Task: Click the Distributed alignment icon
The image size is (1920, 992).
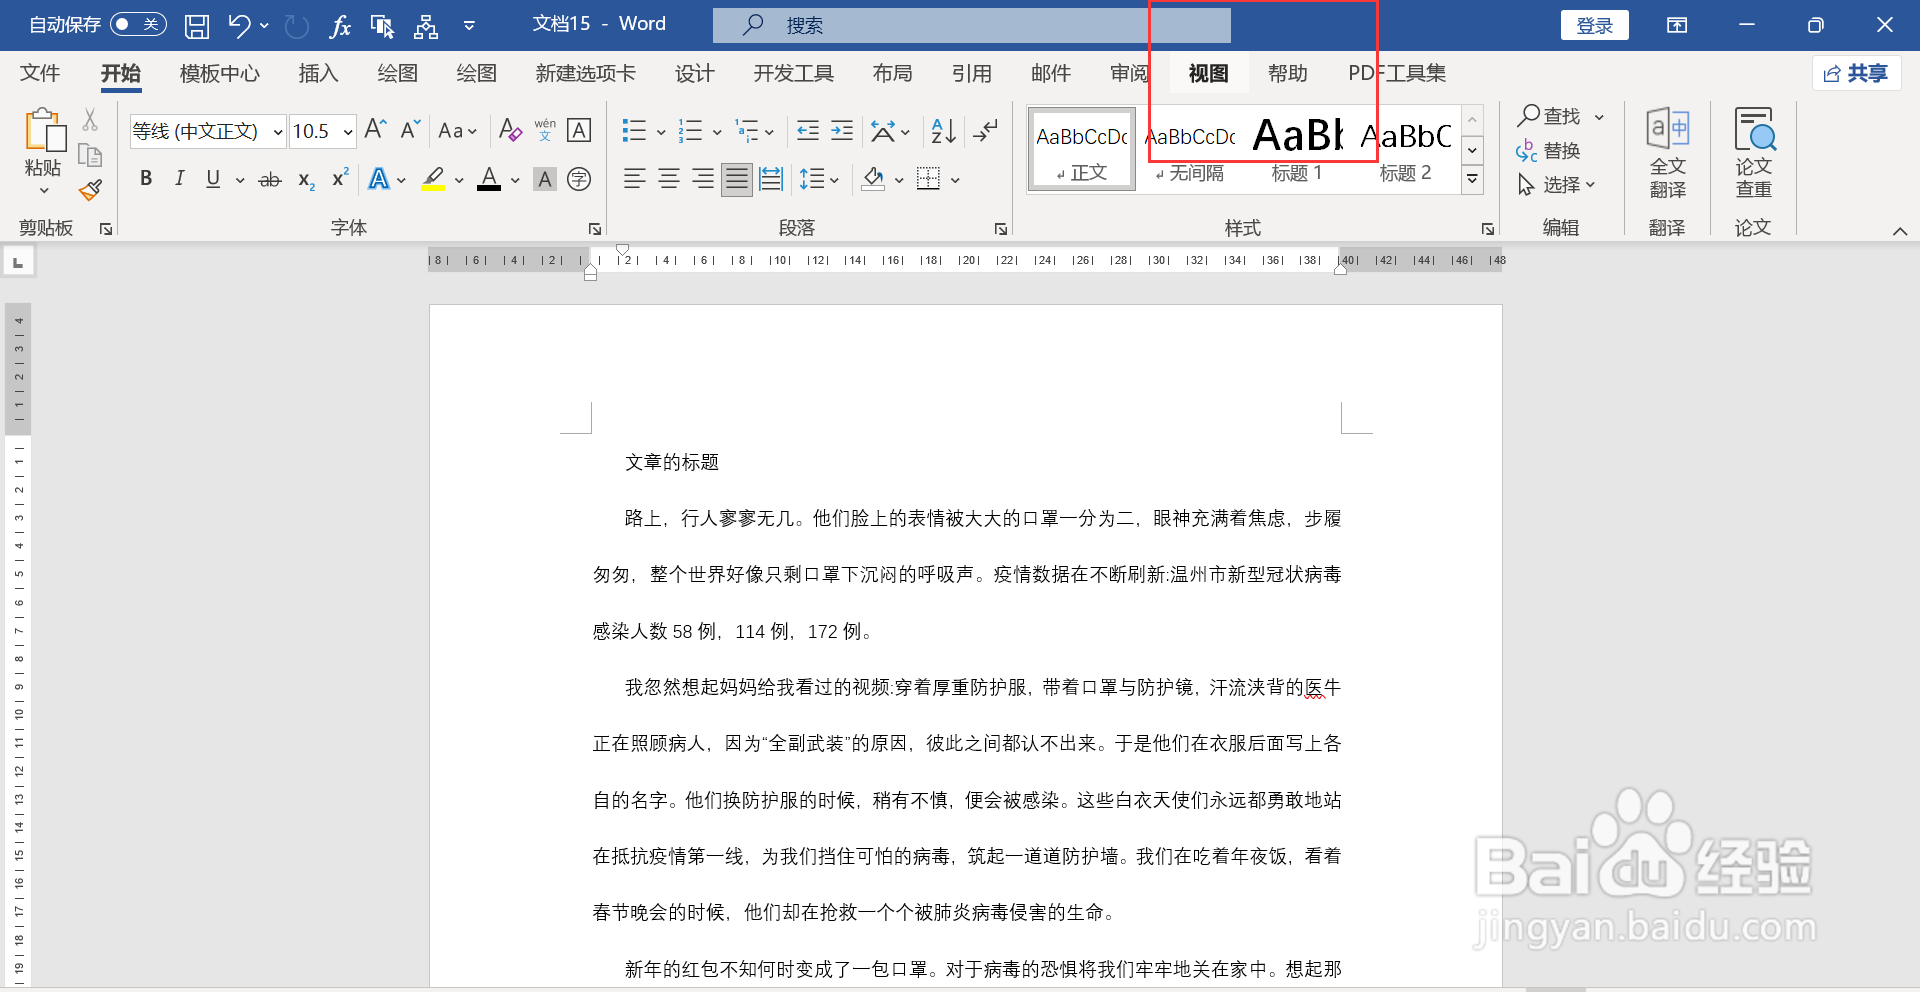Action: (x=771, y=179)
